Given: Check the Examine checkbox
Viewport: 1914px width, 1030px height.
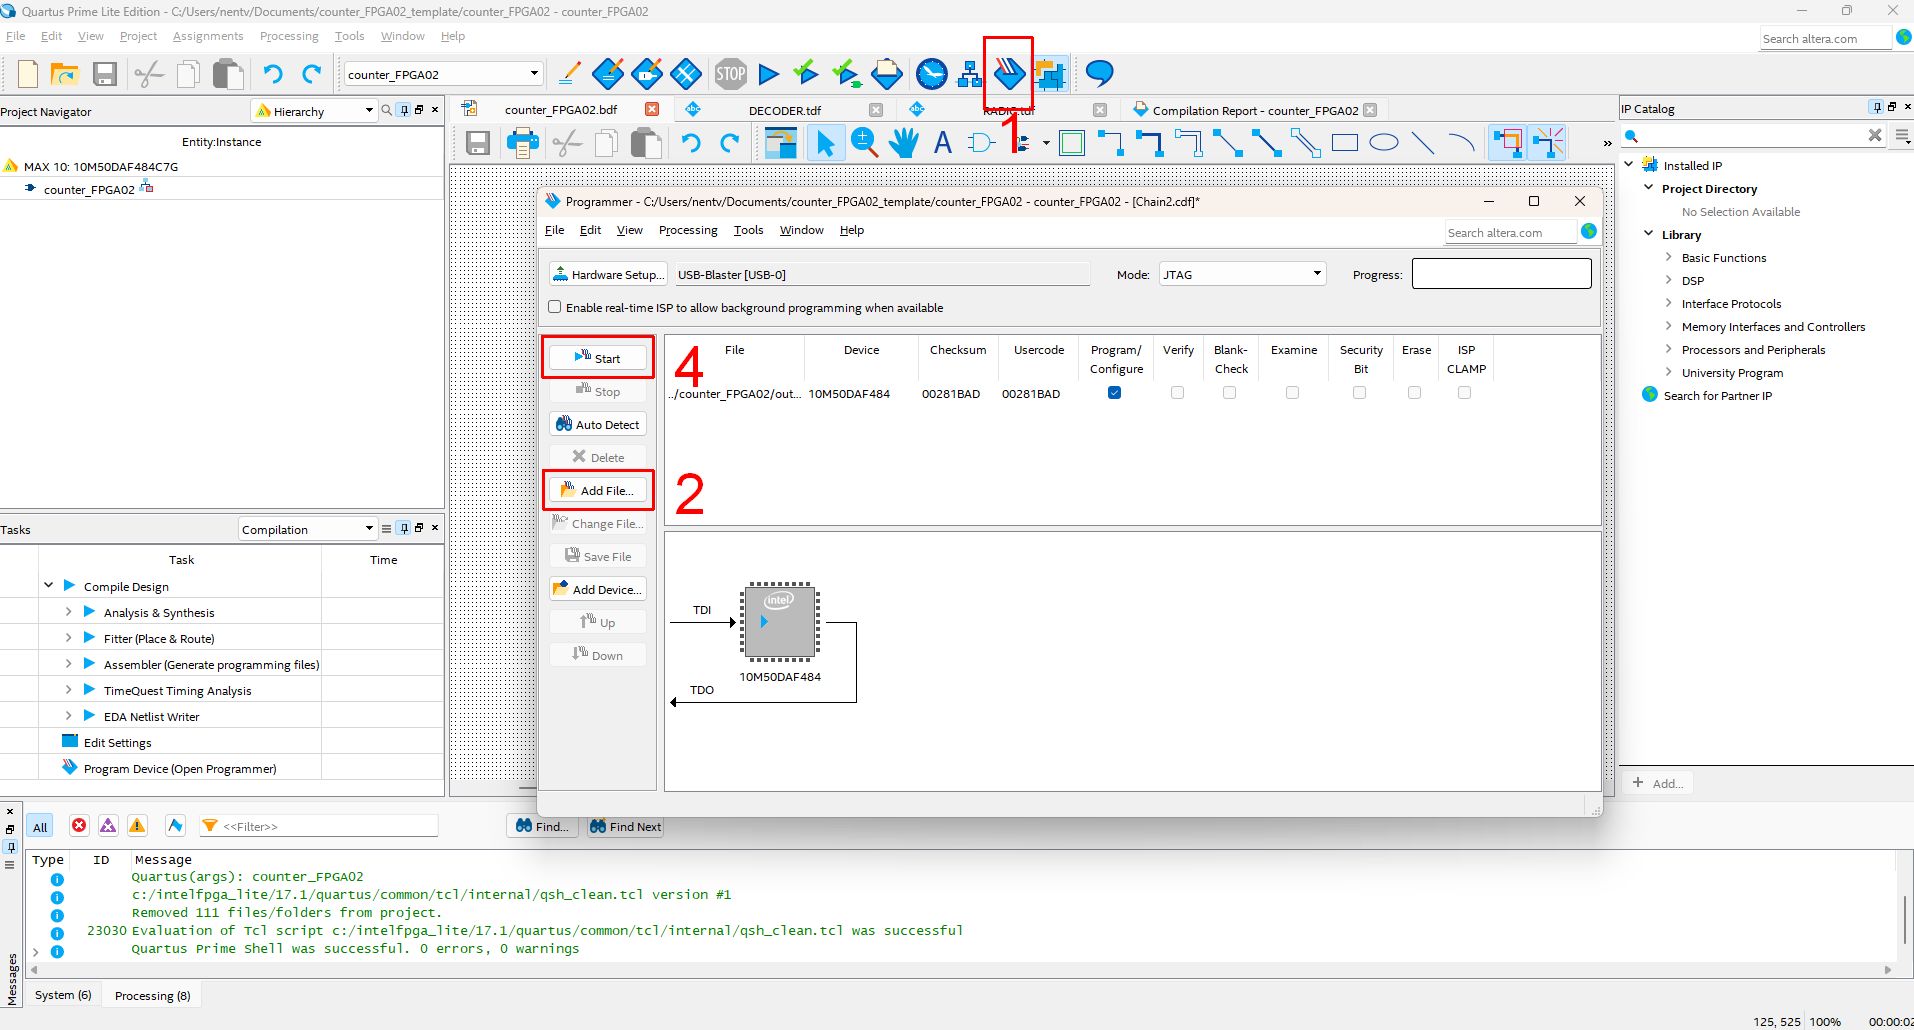Looking at the screenshot, I should pyautogui.click(x=1292, y=393).
